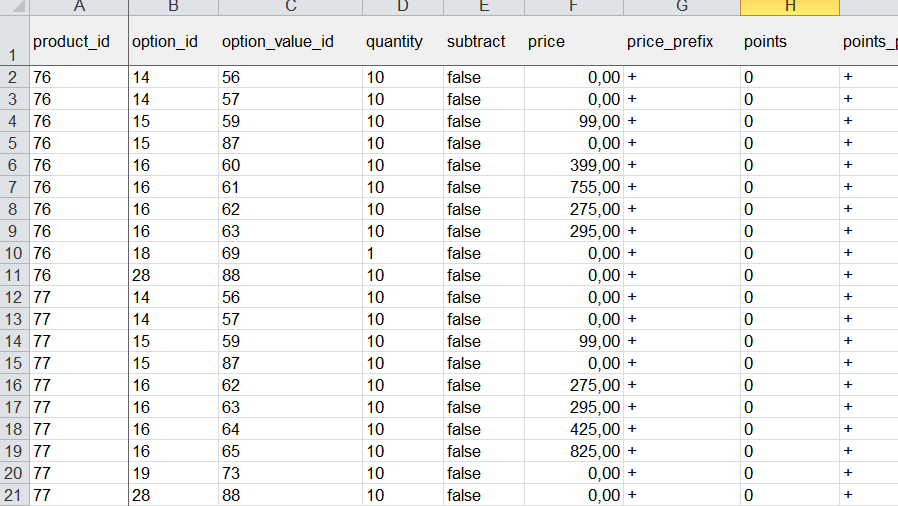Select column A header
Screen dimensions: 898x506
[79, 7]
